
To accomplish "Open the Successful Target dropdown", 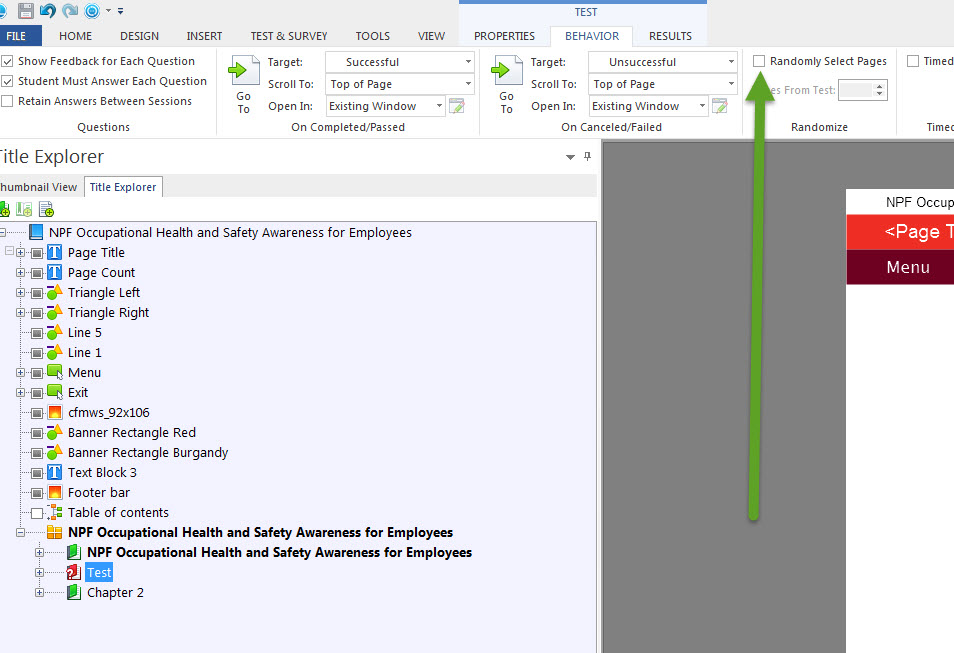I will [468, 61].
